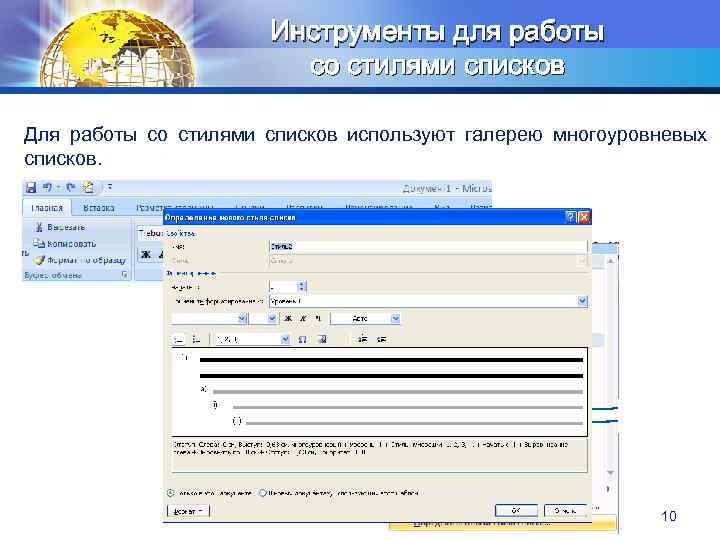Click the bold Ж button in Word ribbon

tap(146, 254)
